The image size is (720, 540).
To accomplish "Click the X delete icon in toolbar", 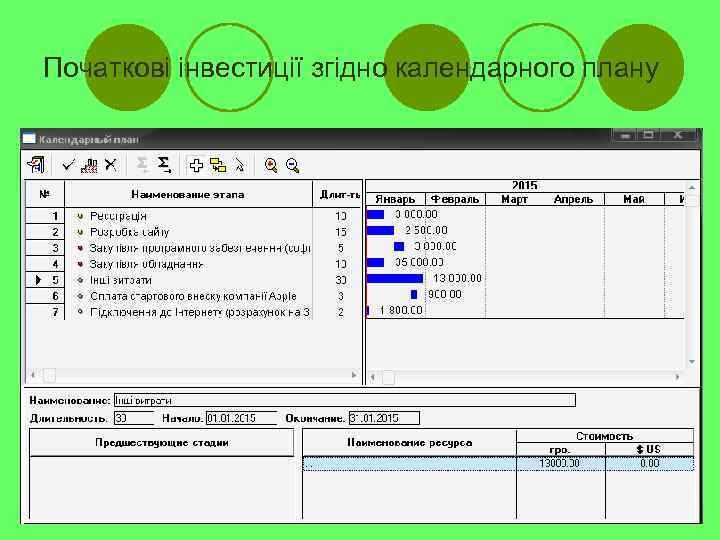I will click(x=111, y=164).
